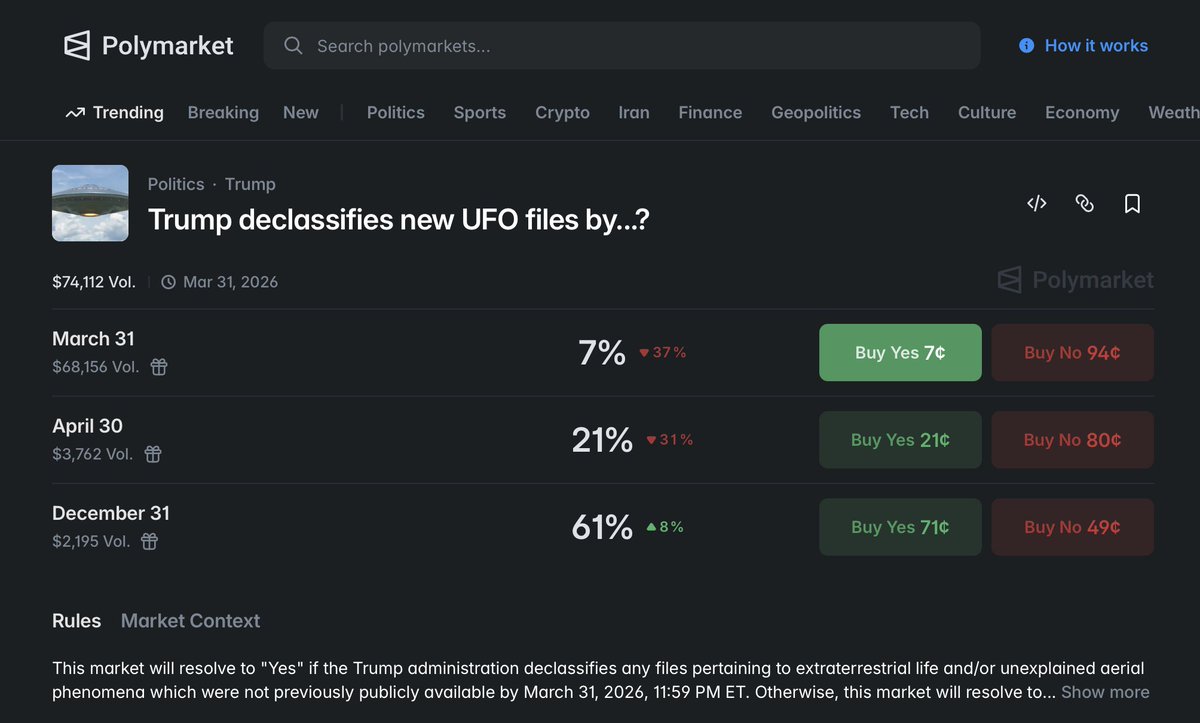Click the gift icon under December 31

click(x=149, y=541)
